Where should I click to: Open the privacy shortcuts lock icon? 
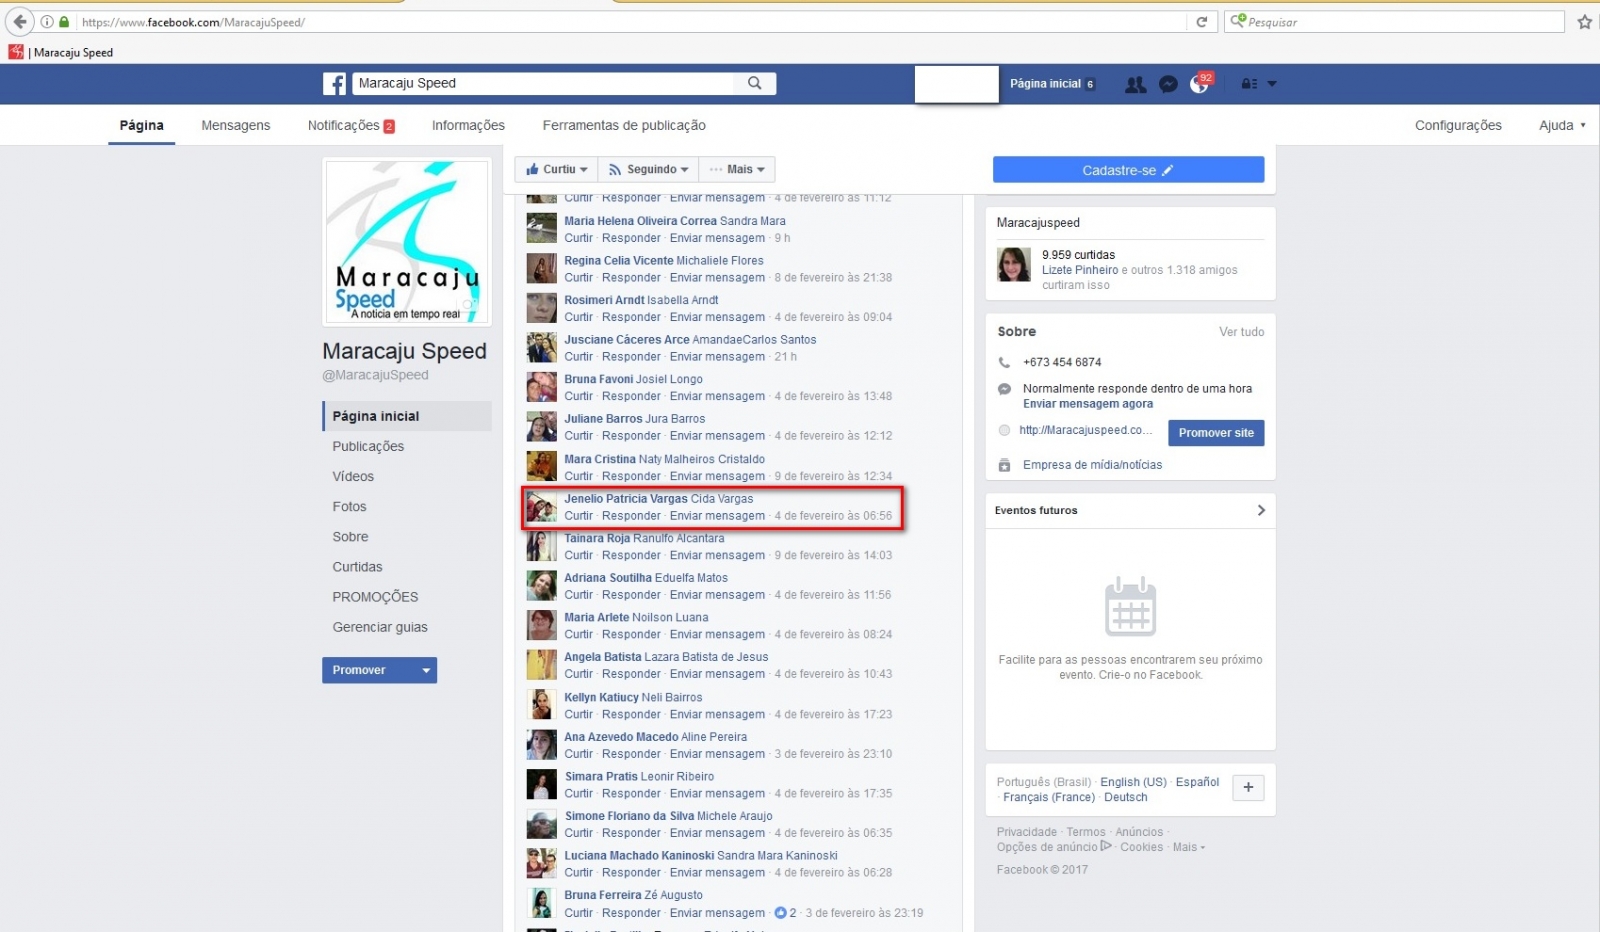point(1249,84)
